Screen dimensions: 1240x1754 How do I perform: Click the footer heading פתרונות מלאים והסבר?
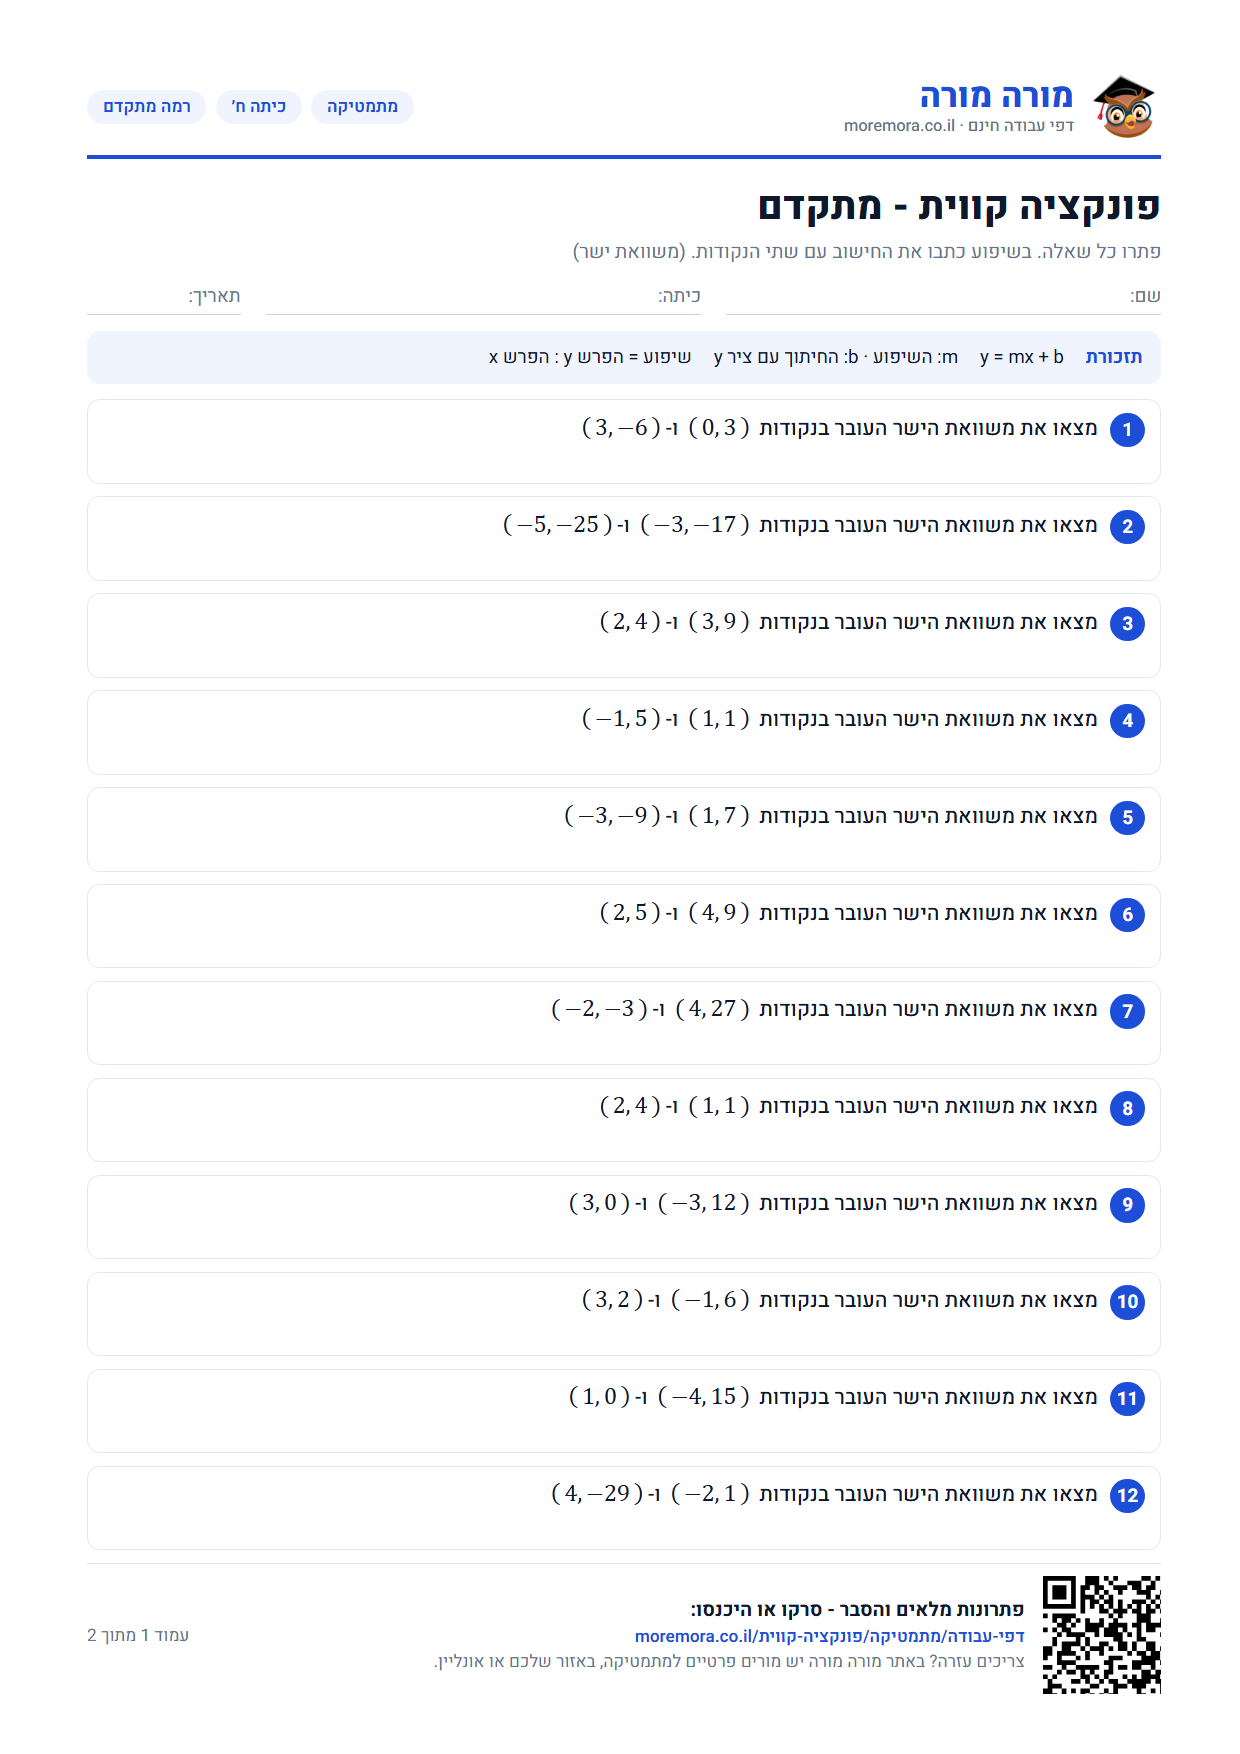click(x=857, y=1610)
